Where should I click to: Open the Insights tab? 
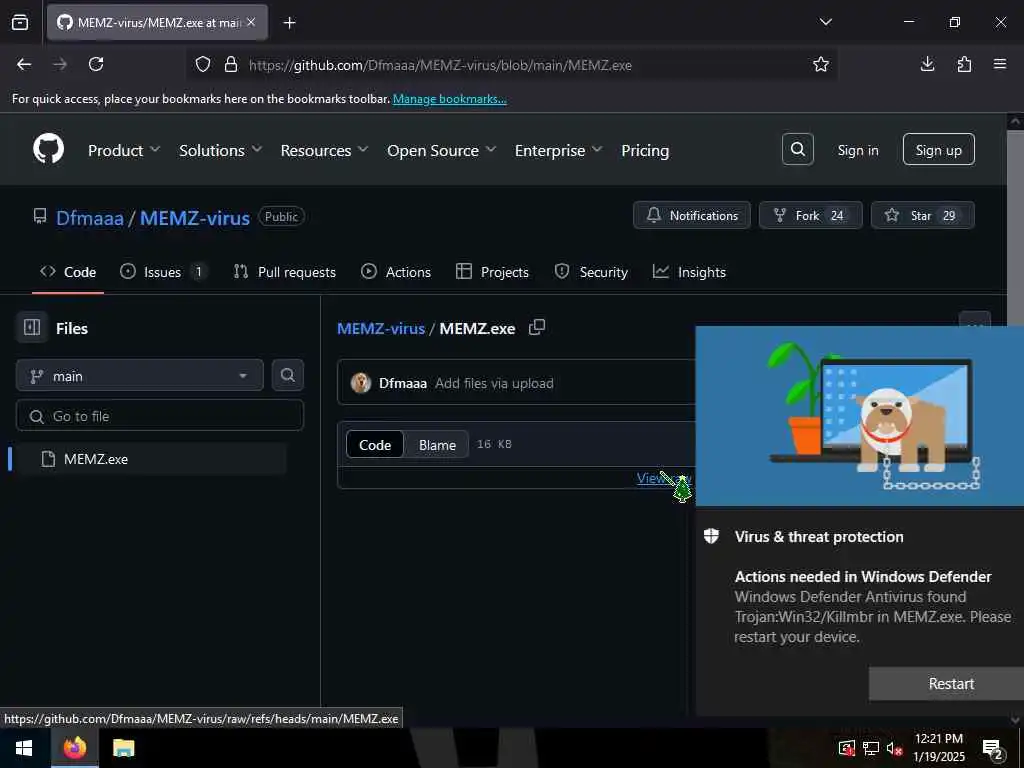[689, 272]
